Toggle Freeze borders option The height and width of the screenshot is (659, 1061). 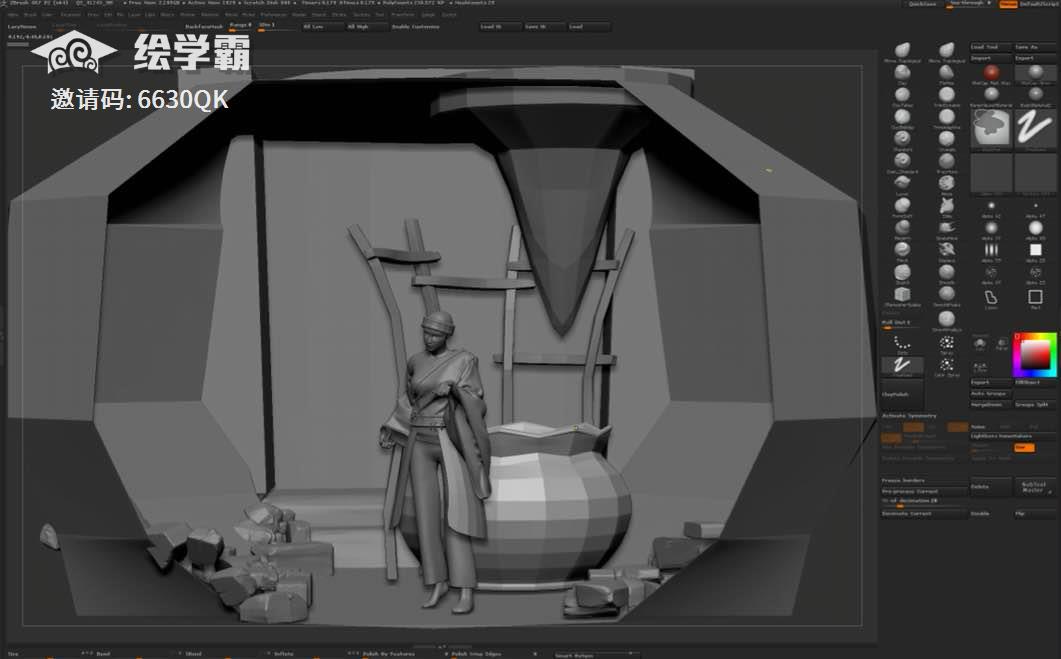(903, 480)
